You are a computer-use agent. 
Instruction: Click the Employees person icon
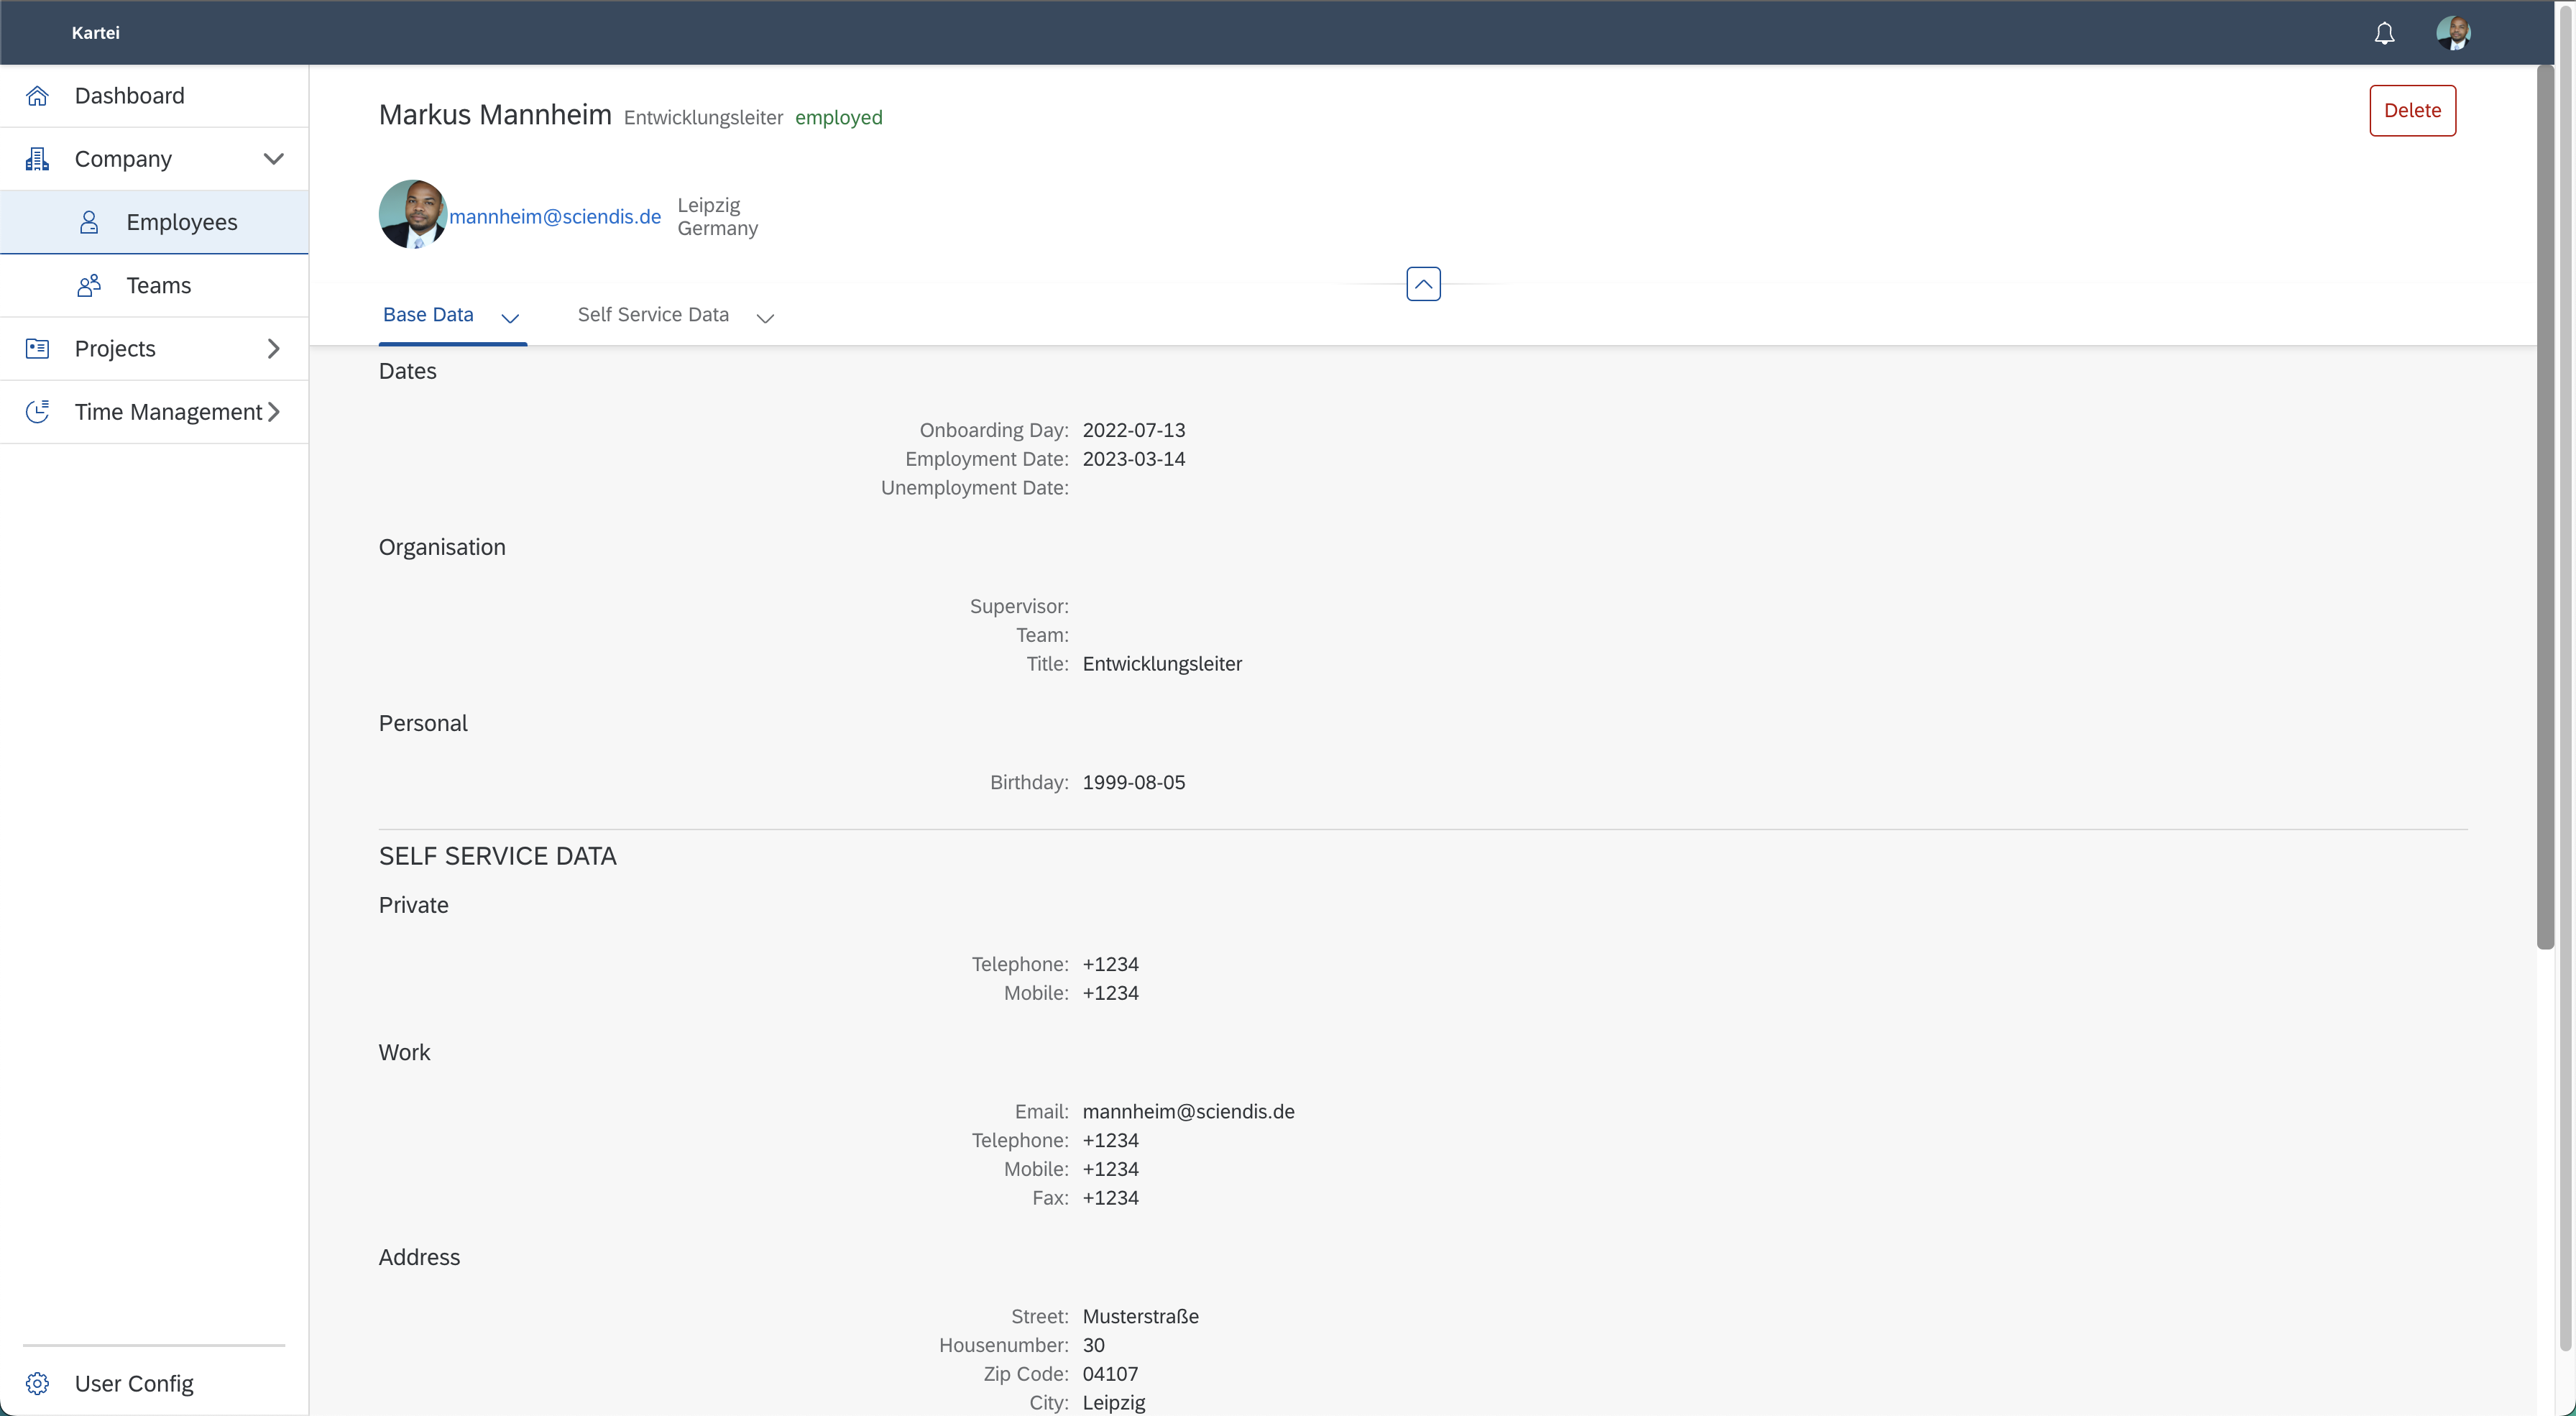pos(89,222)
